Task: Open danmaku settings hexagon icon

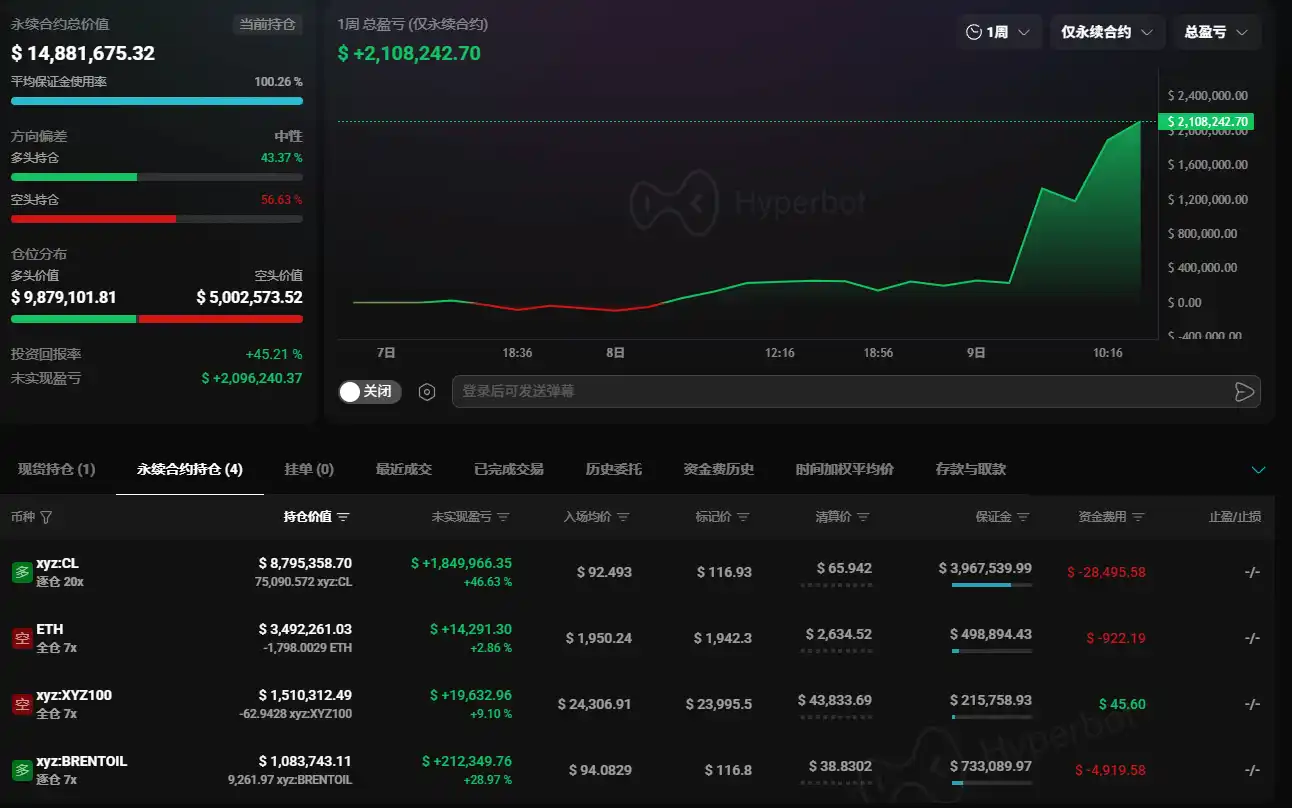Action: pos(427,392)
